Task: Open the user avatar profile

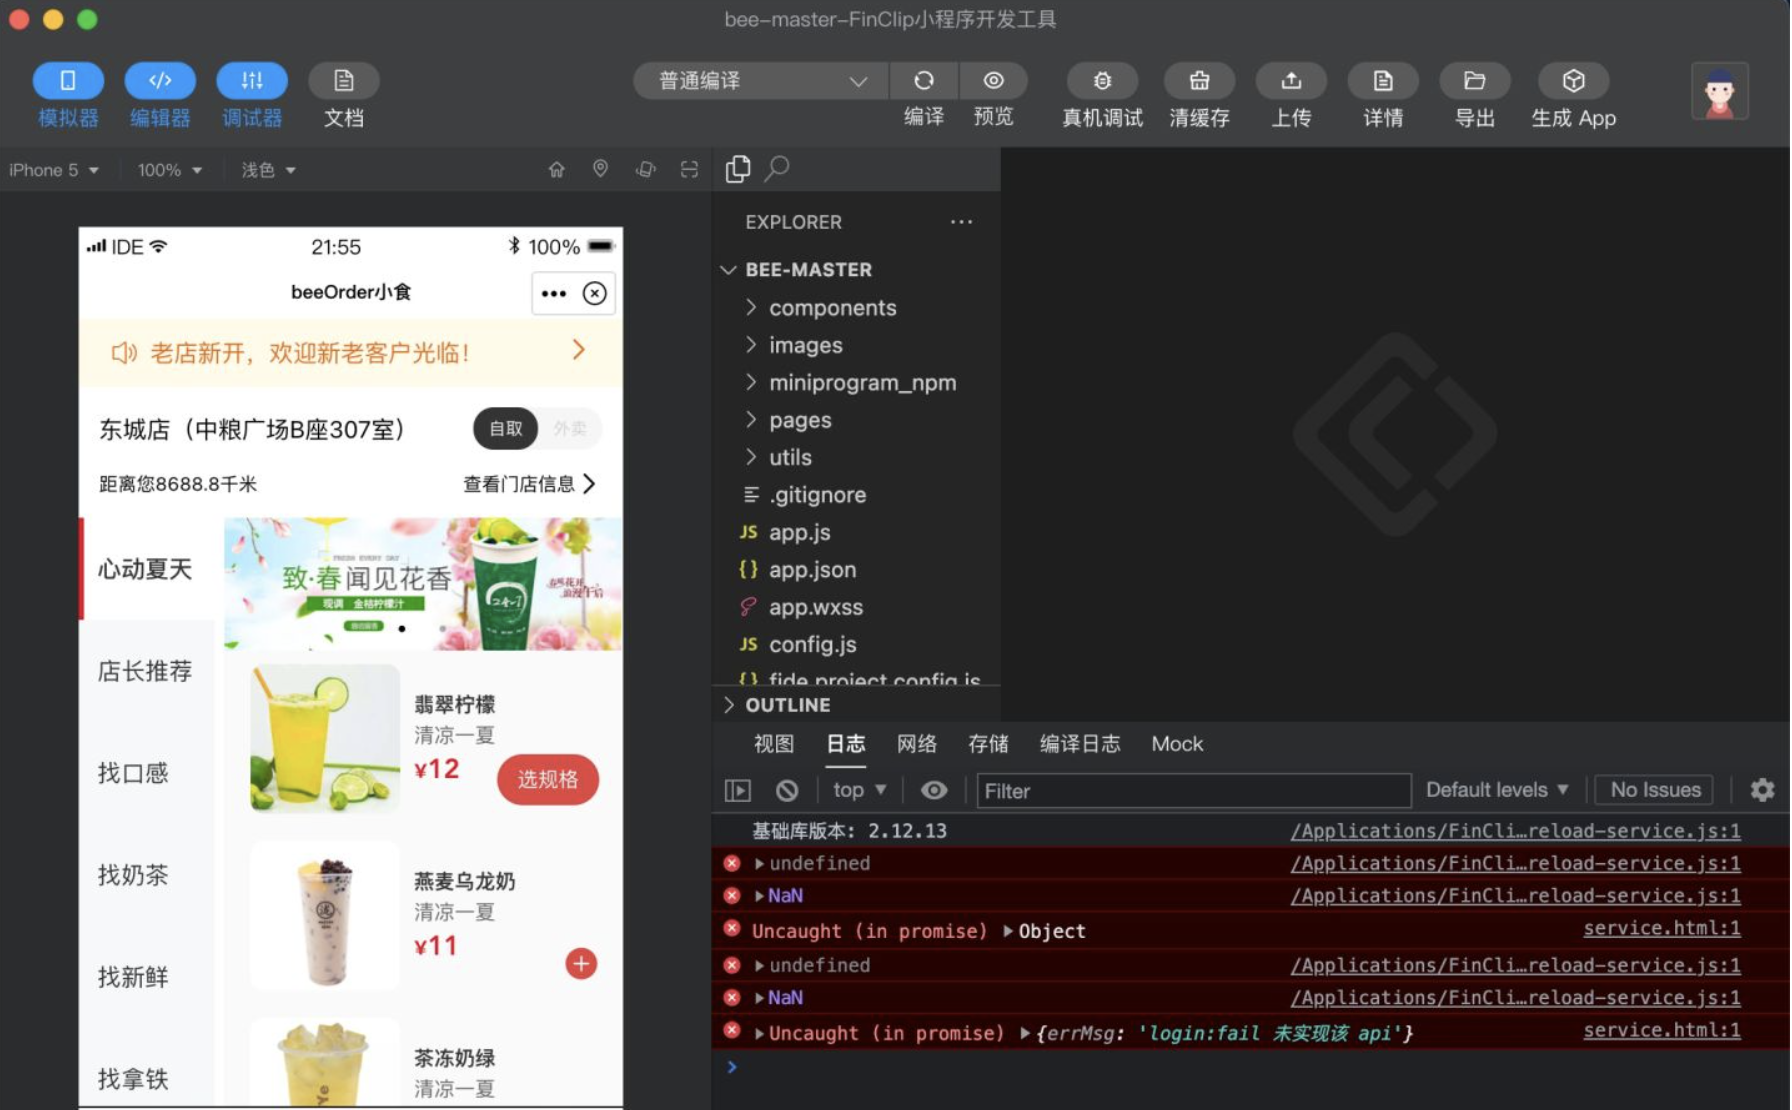Action: click(1720, 91)
